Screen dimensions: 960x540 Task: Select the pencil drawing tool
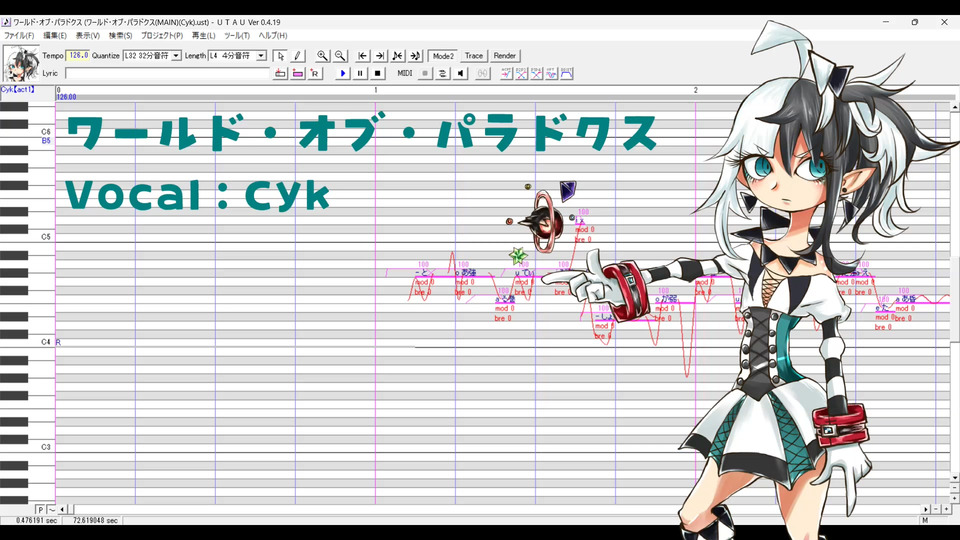click(298, 56)
